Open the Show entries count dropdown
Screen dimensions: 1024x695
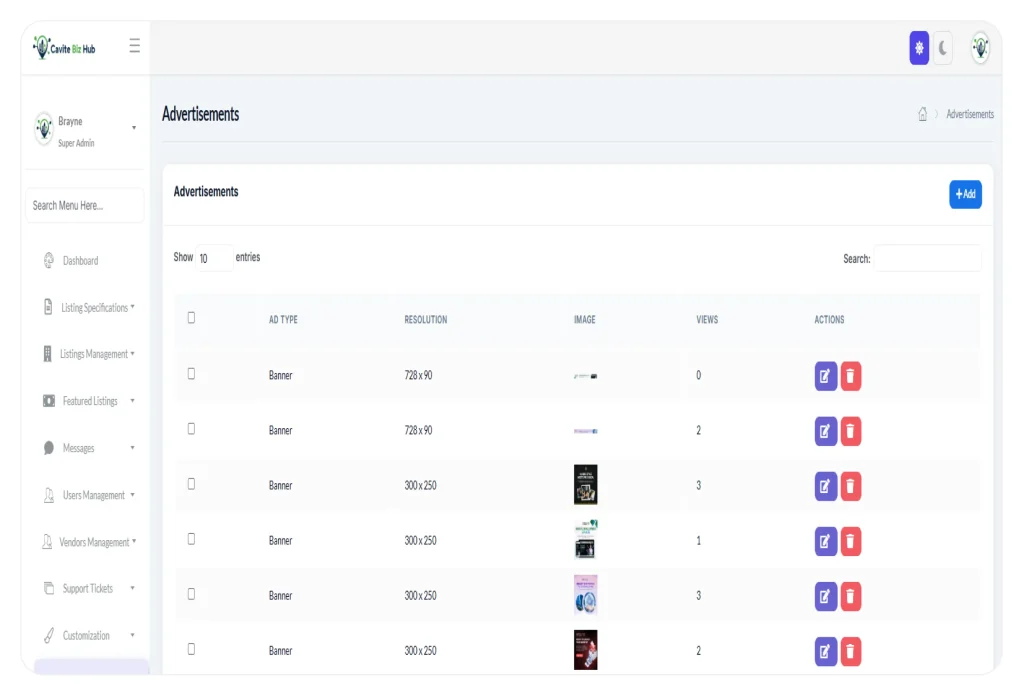click(x=214, y=258)
